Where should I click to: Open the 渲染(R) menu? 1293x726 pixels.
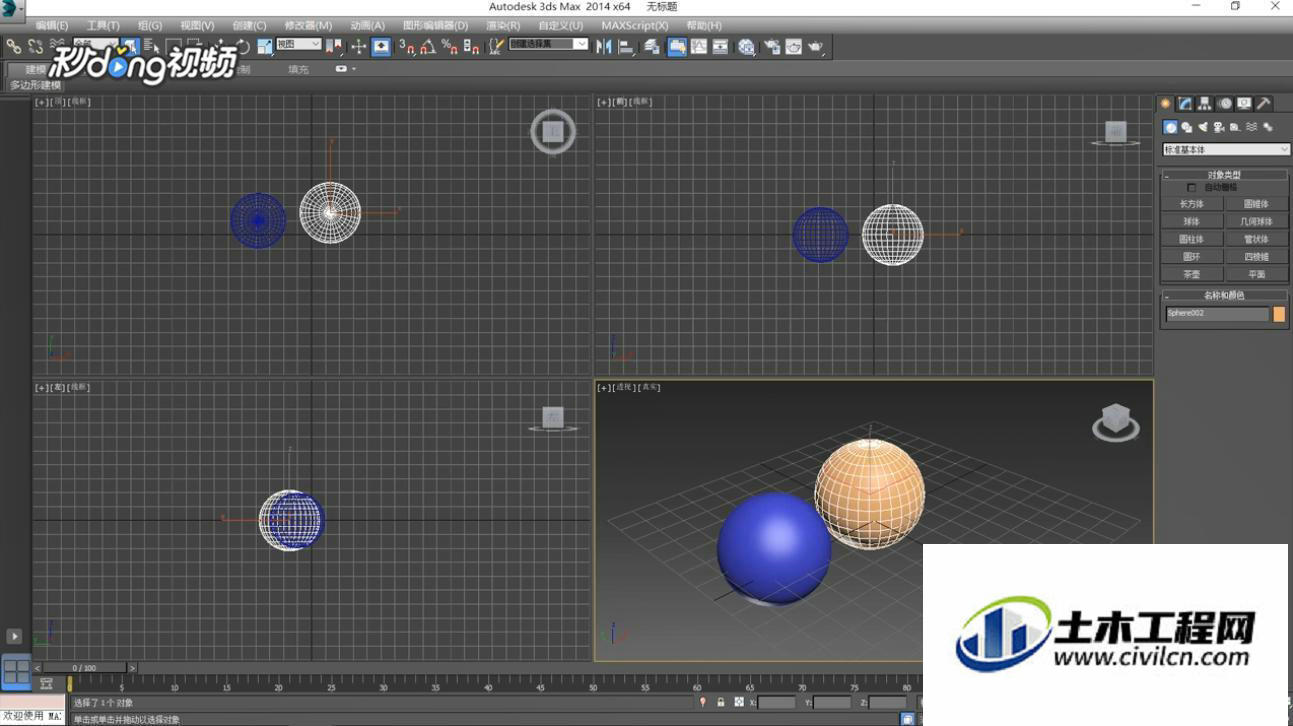(503, 25)
